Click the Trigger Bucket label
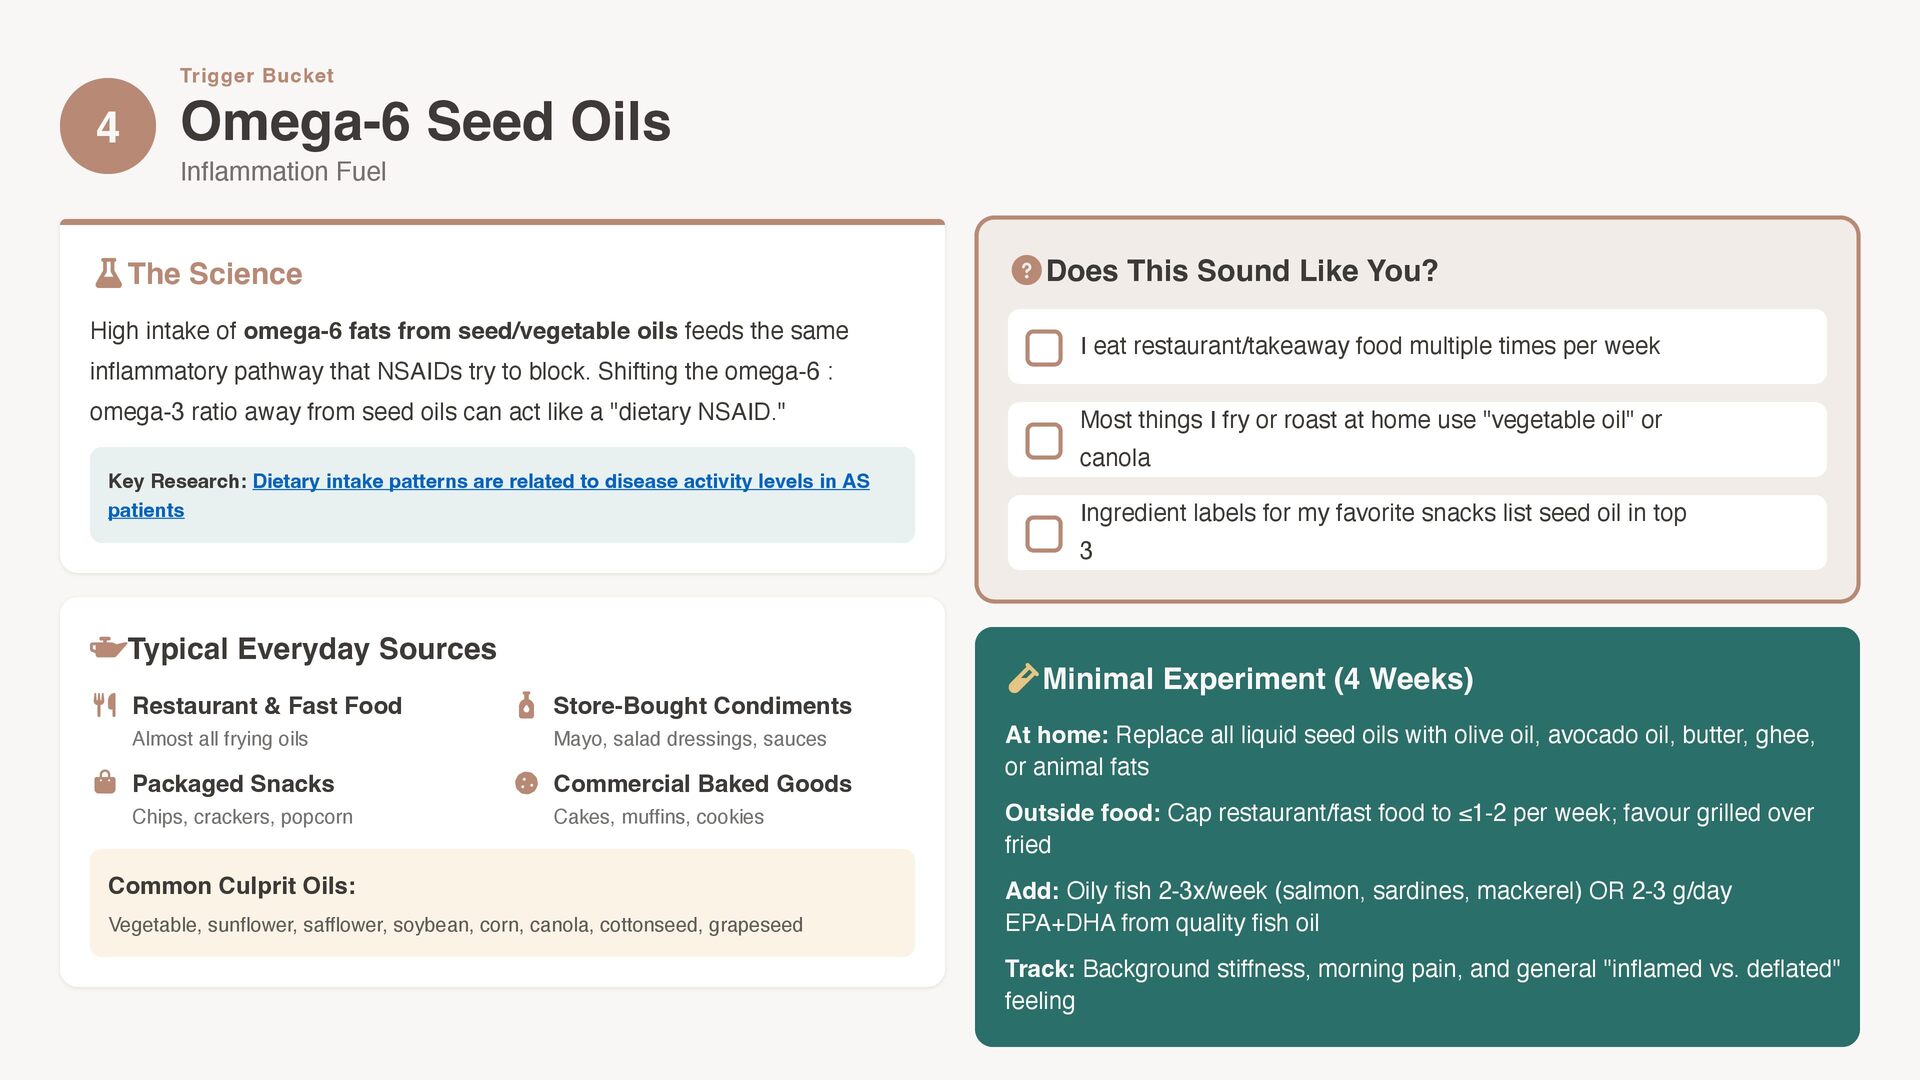The width and height of the screenshot is (1920, 1080). coord(257,75)
